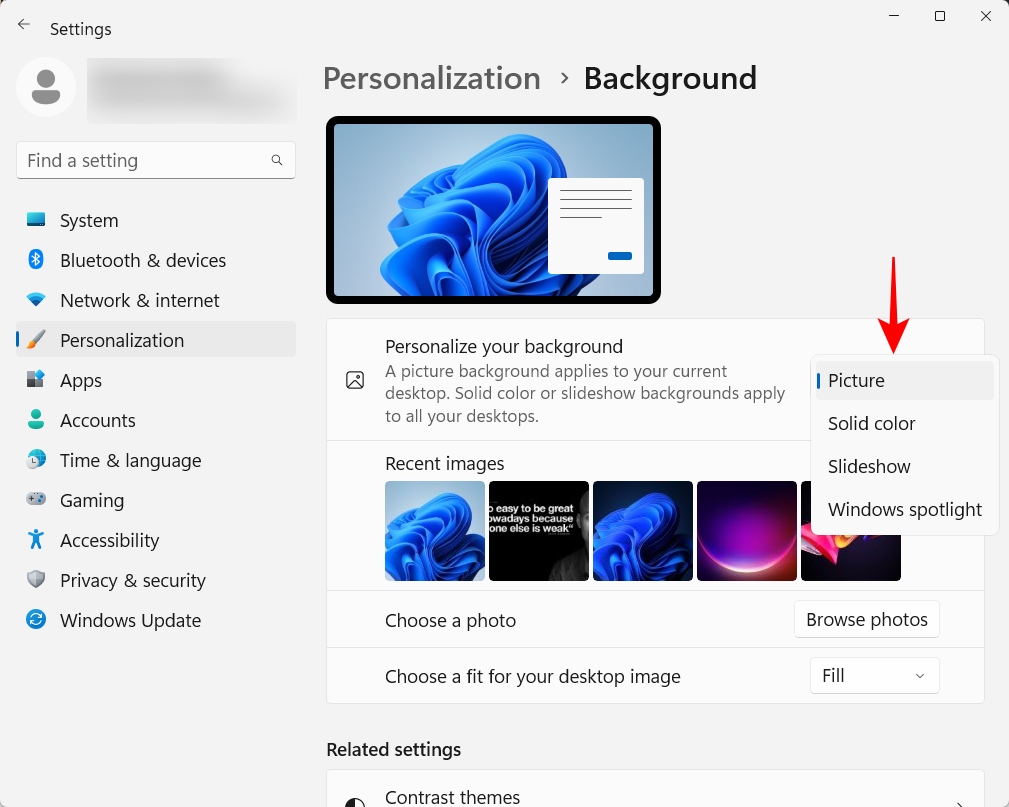This screenshot has height=807, width=1009.
Task: Click the Find a setting search box
Action: click(156, 160)
